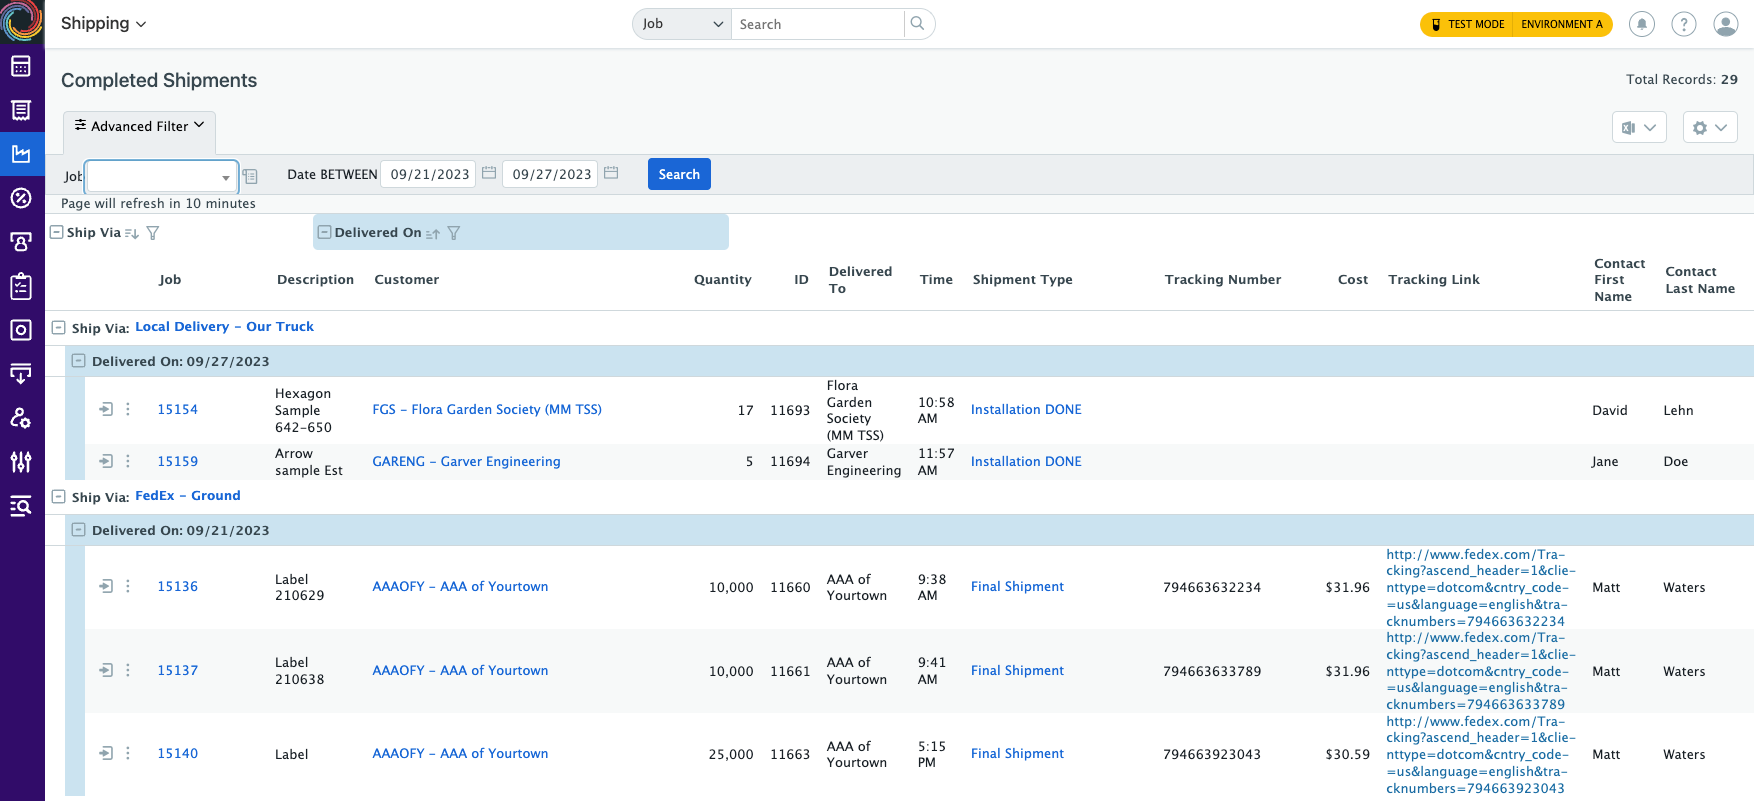Screen dimensions: 1754x801
Task: Collapse the Ship Via FedEx Ground group
Action: pyautogui.click(x=59, y=496)
